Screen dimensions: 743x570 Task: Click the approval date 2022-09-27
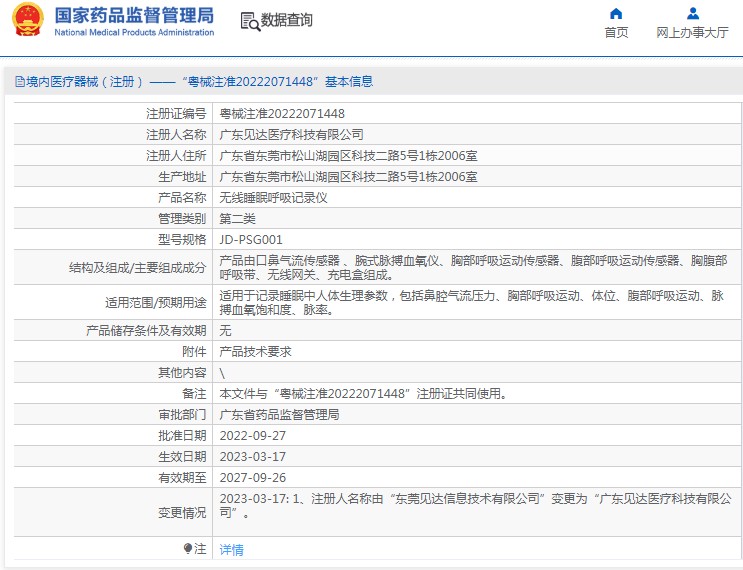click(252, 435)
